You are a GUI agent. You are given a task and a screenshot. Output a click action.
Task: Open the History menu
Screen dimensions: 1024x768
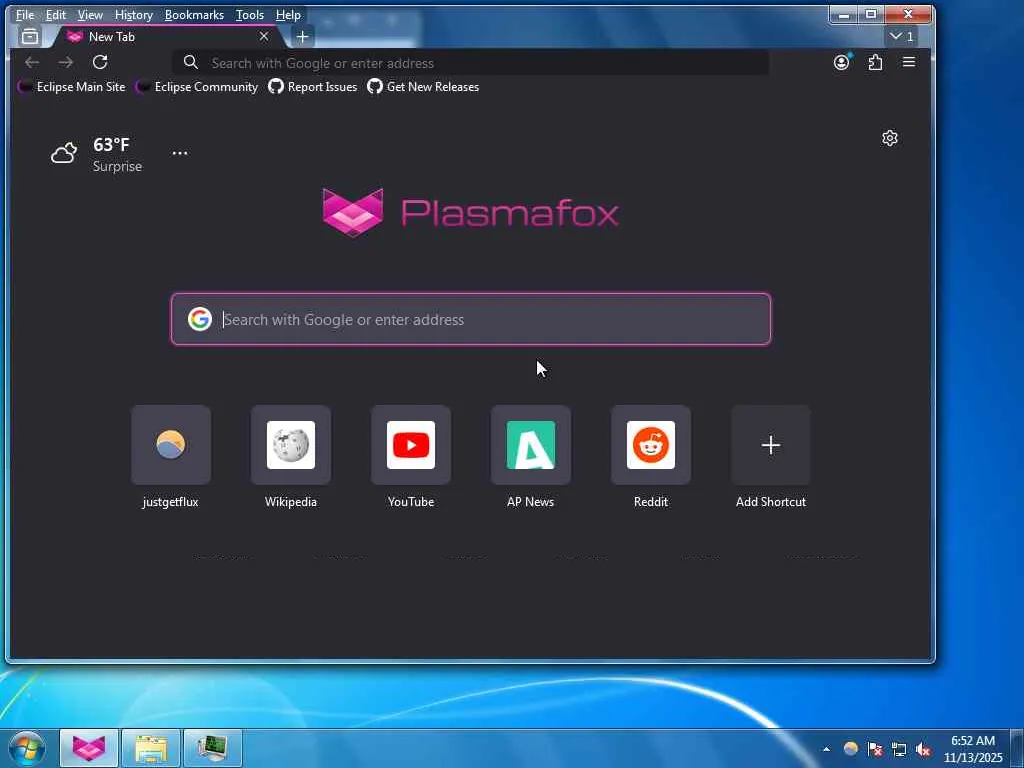(x=133, y=14)
